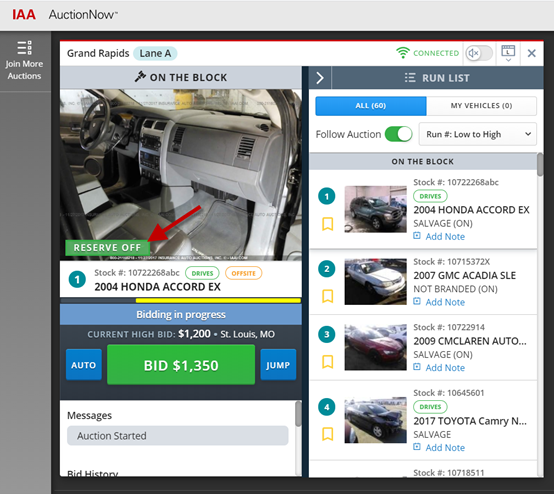Screen dimensions: 554x494
Task: Click the JUMP bid button
Action: (278, 365)
